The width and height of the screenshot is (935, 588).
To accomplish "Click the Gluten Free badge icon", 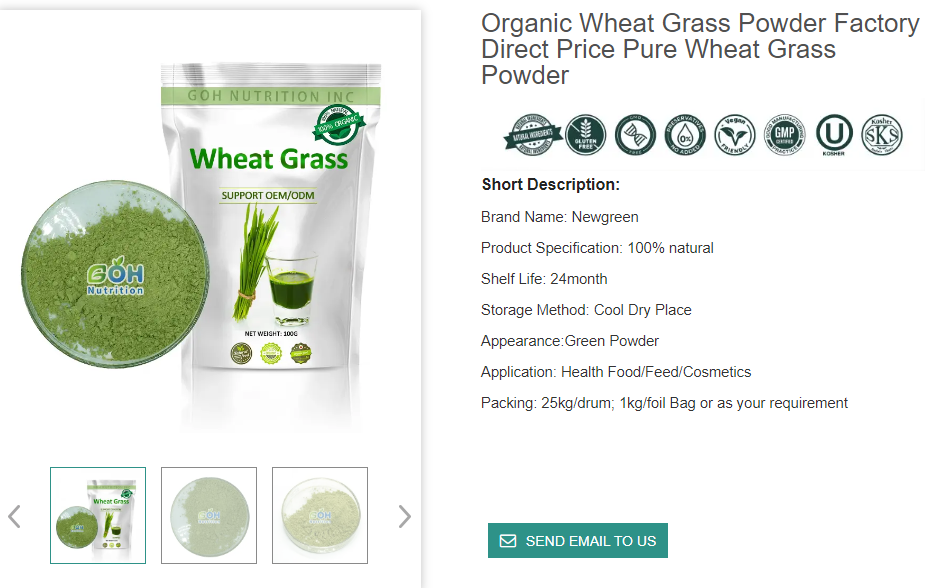I will pyautogui.click(x=586, y=135).
